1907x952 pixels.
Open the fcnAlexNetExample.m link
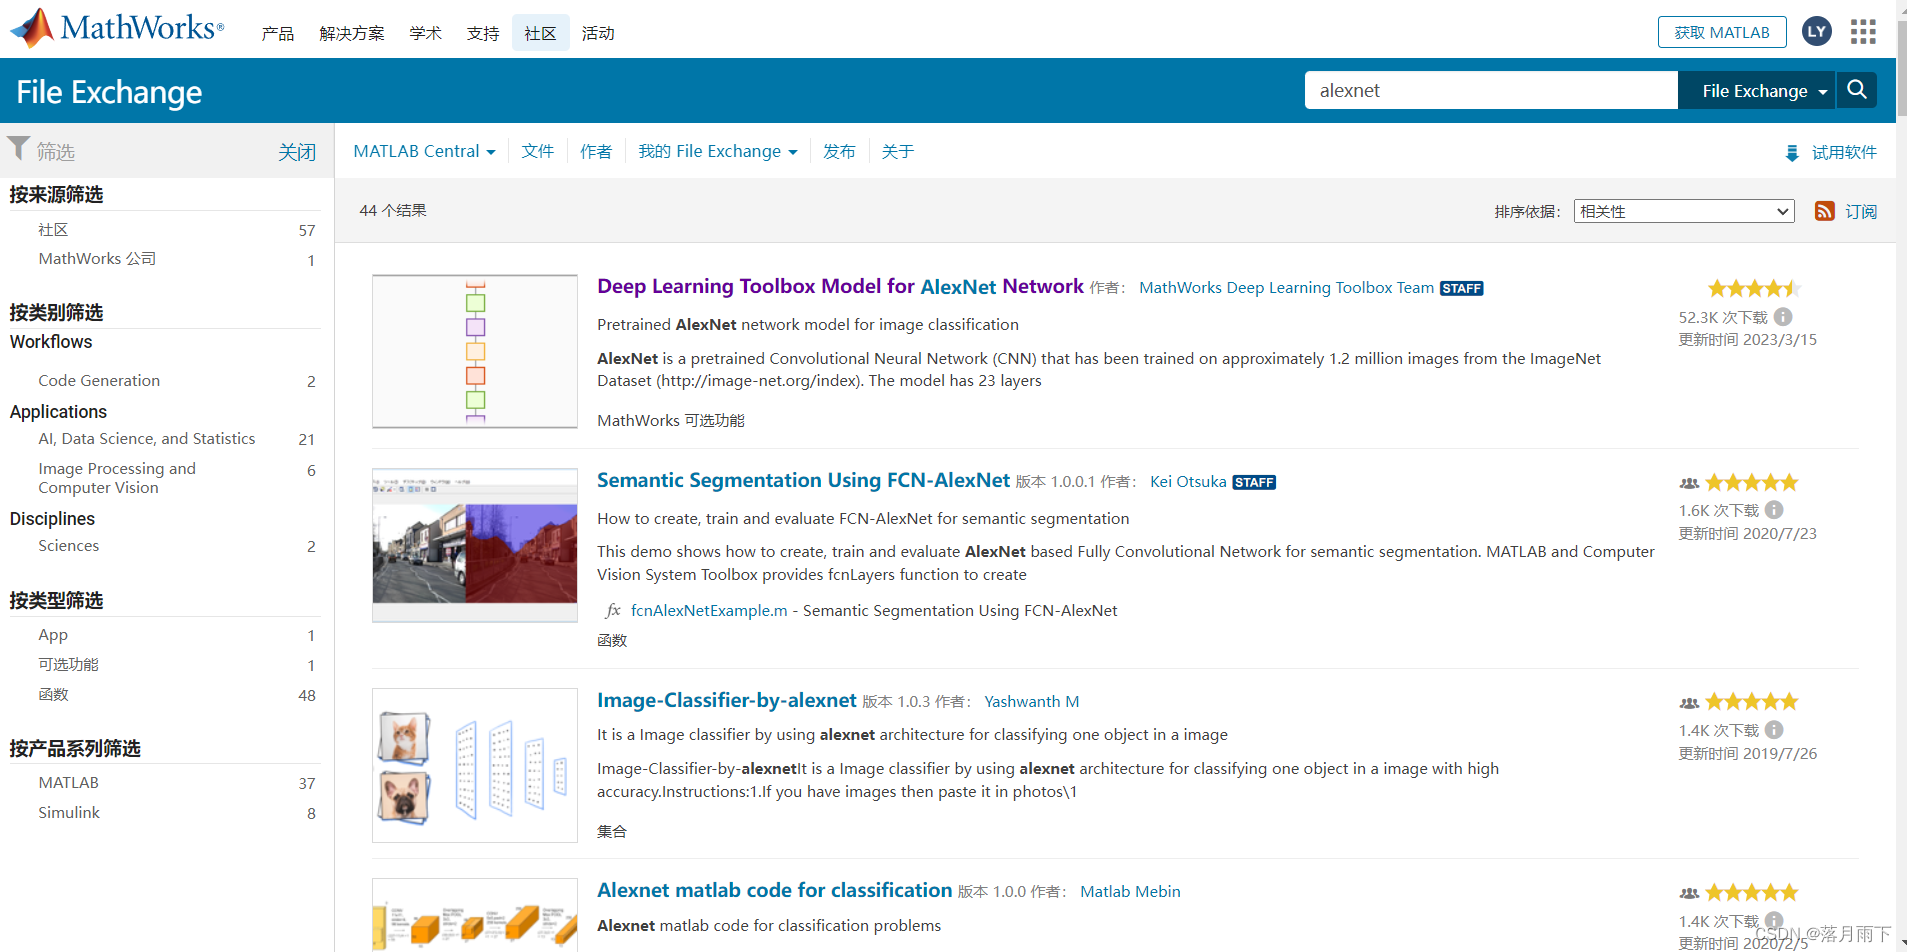click(x=708, y=610)
